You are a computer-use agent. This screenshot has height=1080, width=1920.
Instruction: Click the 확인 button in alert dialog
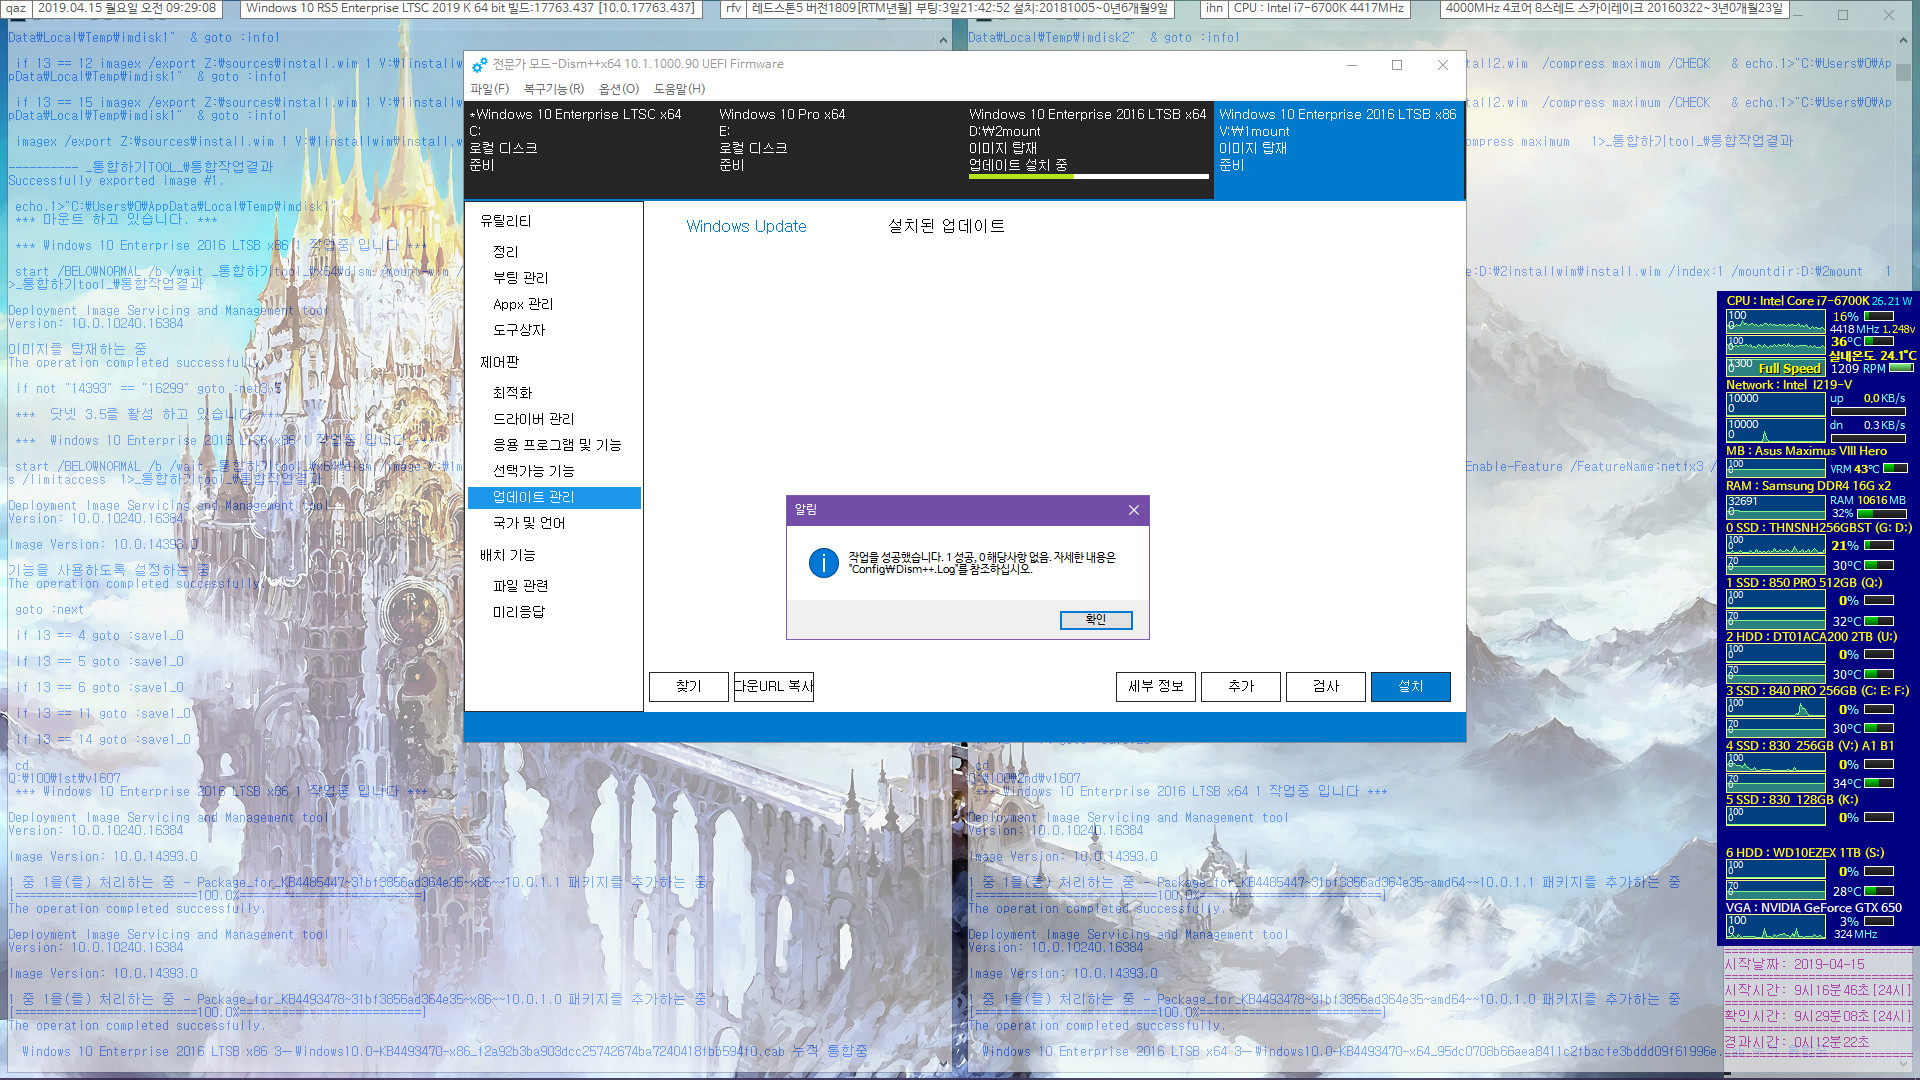point(1096,620)
